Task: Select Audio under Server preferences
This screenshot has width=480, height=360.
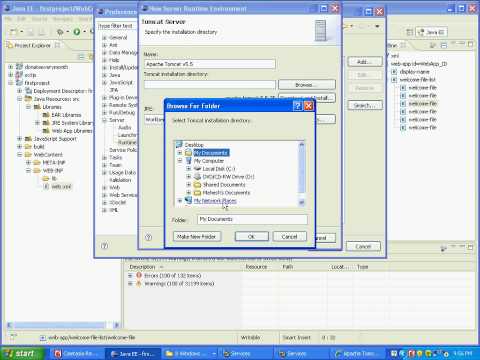Action: click(125, 127)
